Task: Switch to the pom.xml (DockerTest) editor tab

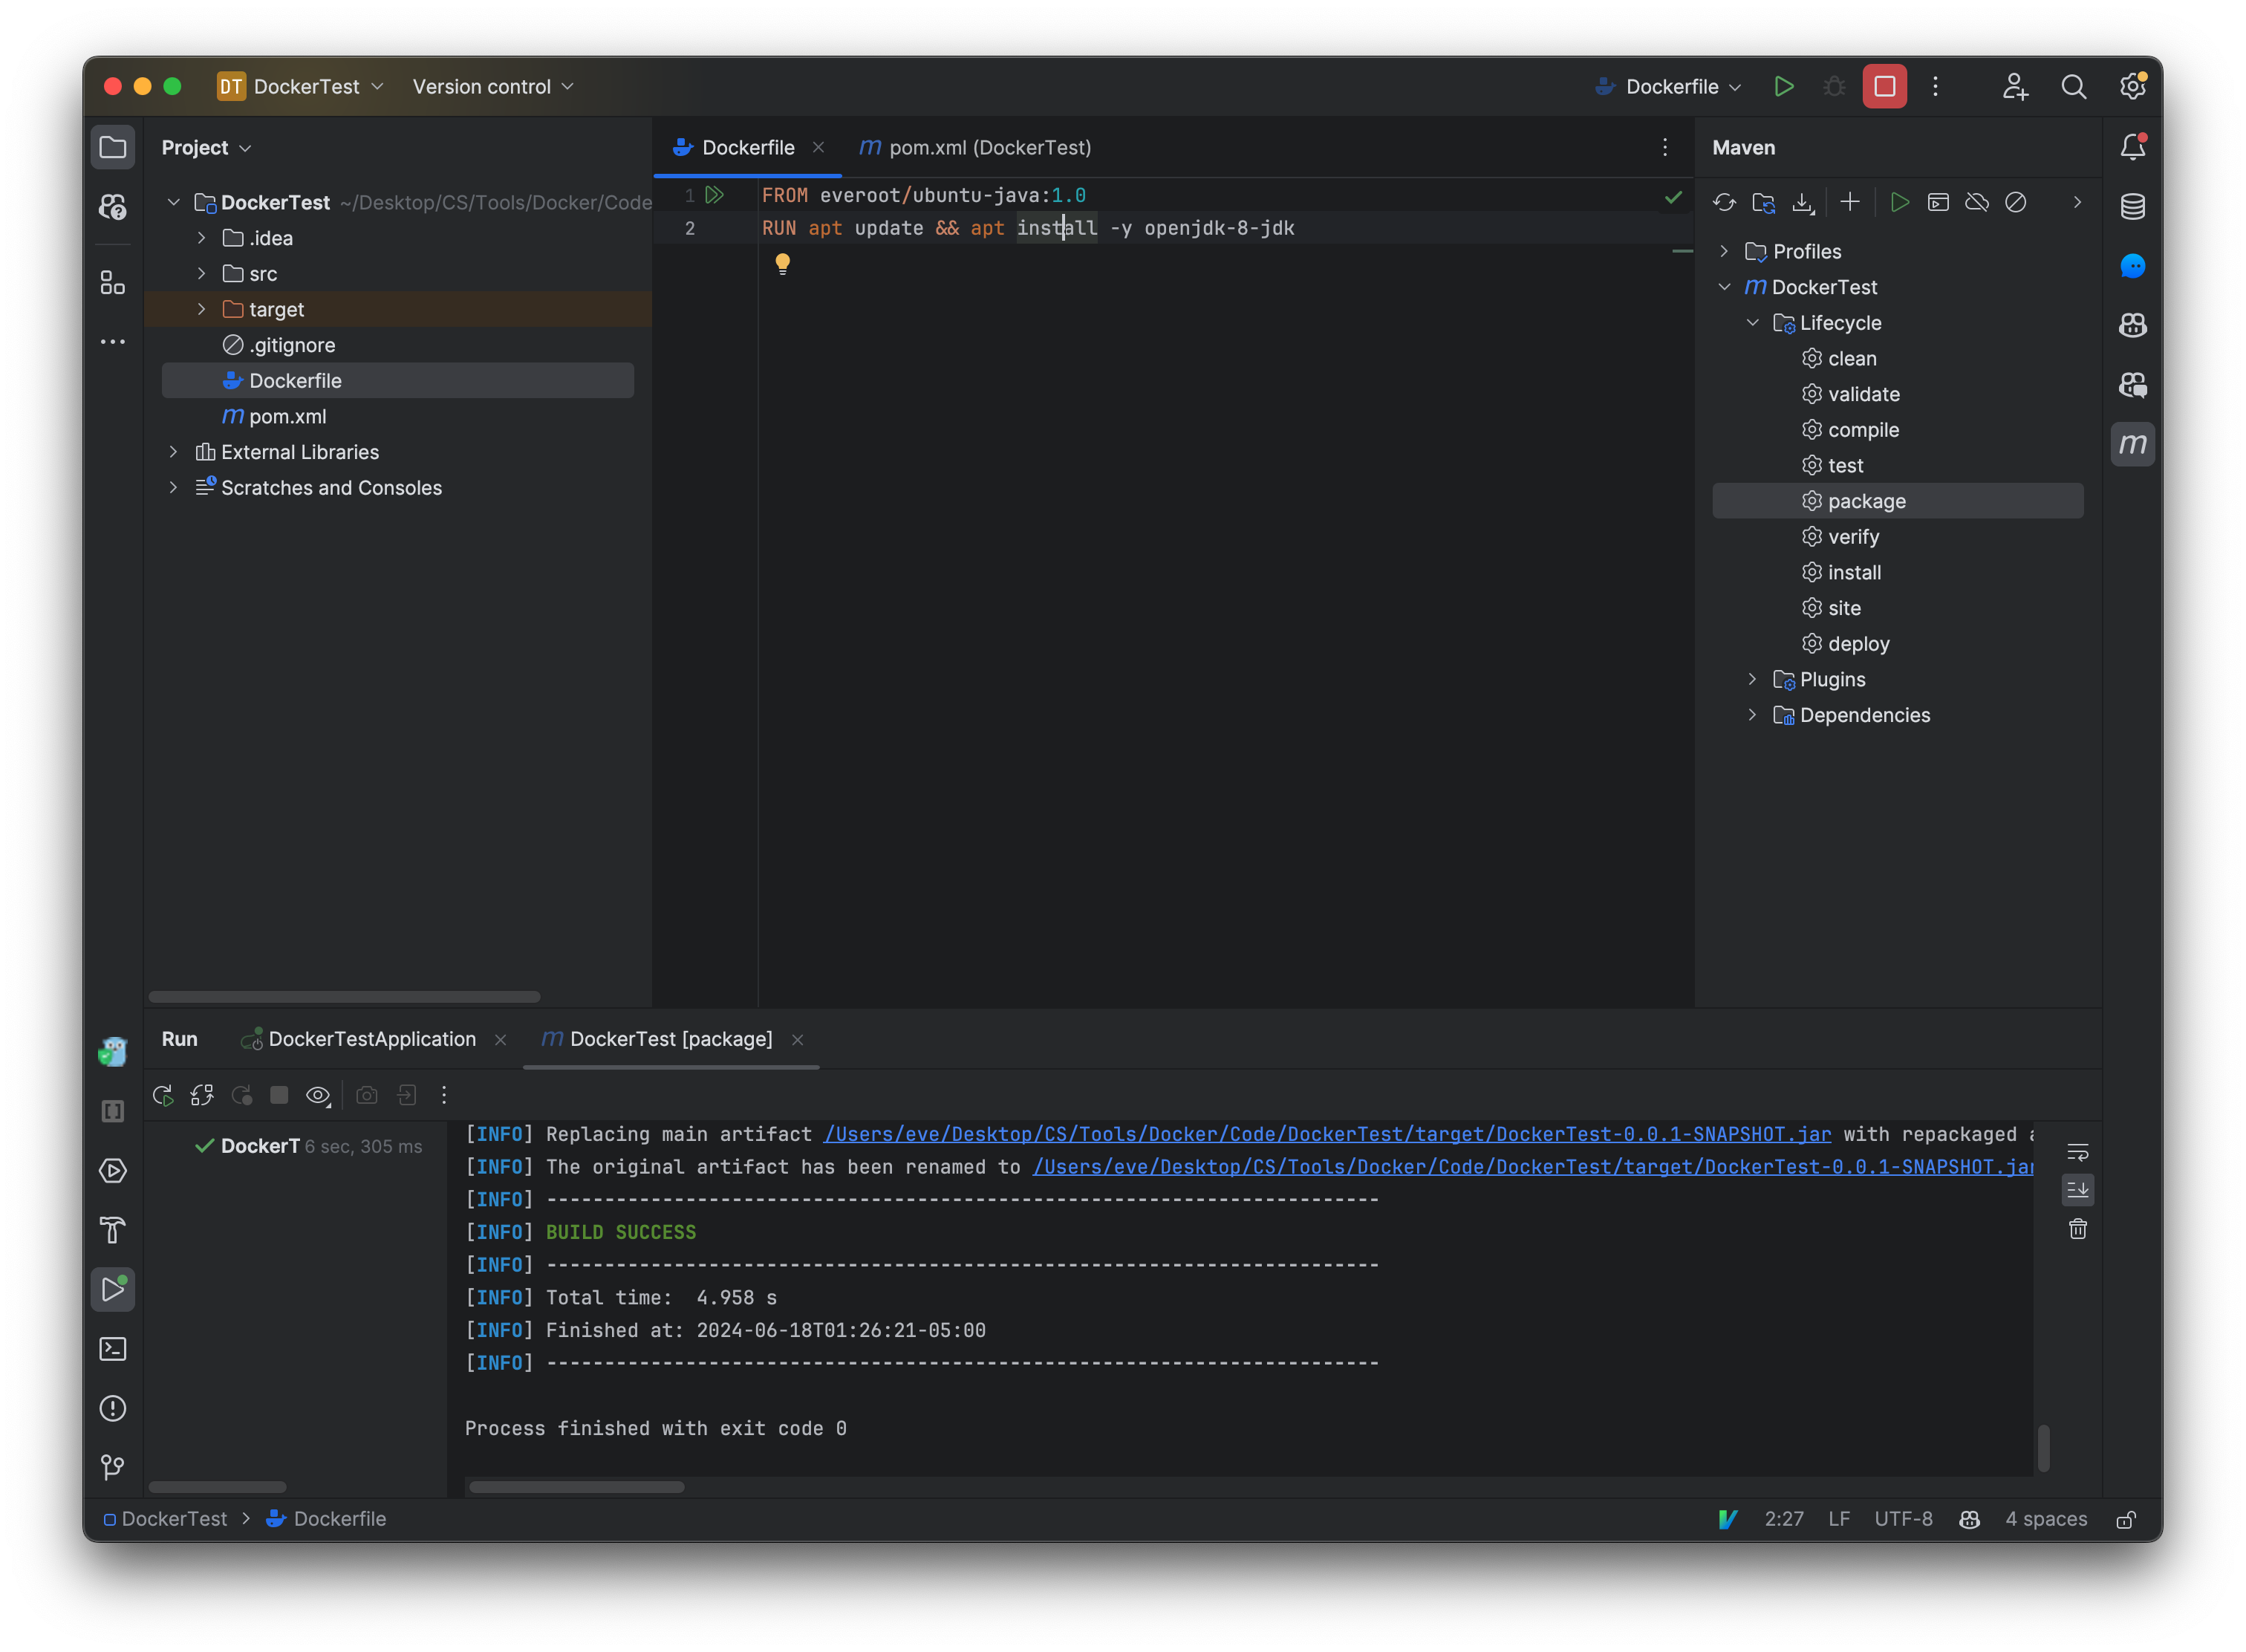Action: 975,148
